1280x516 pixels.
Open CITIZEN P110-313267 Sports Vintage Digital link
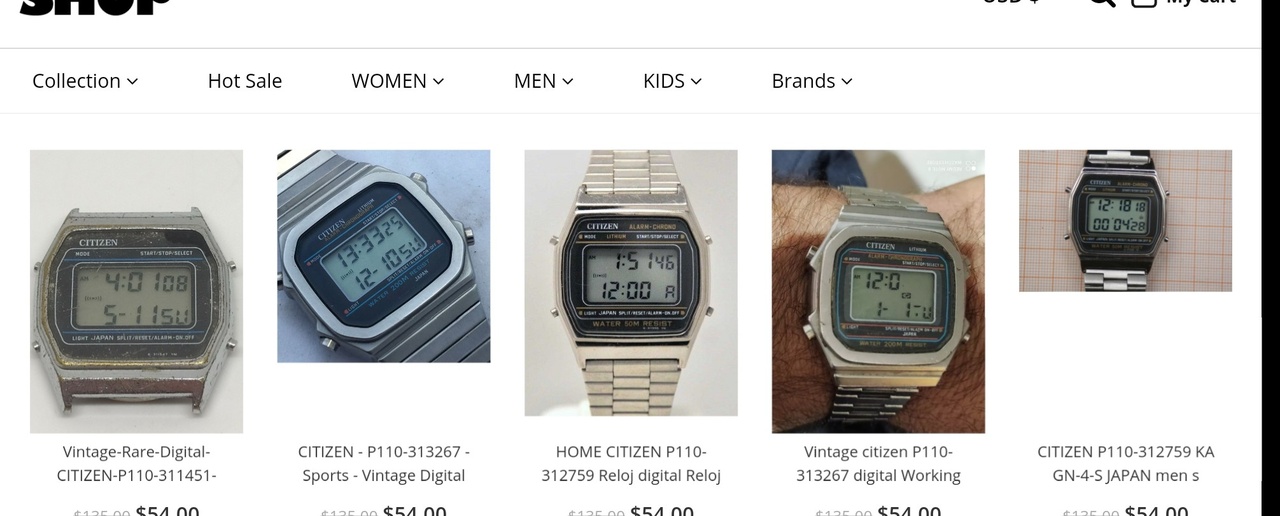(x=384, y=464)
